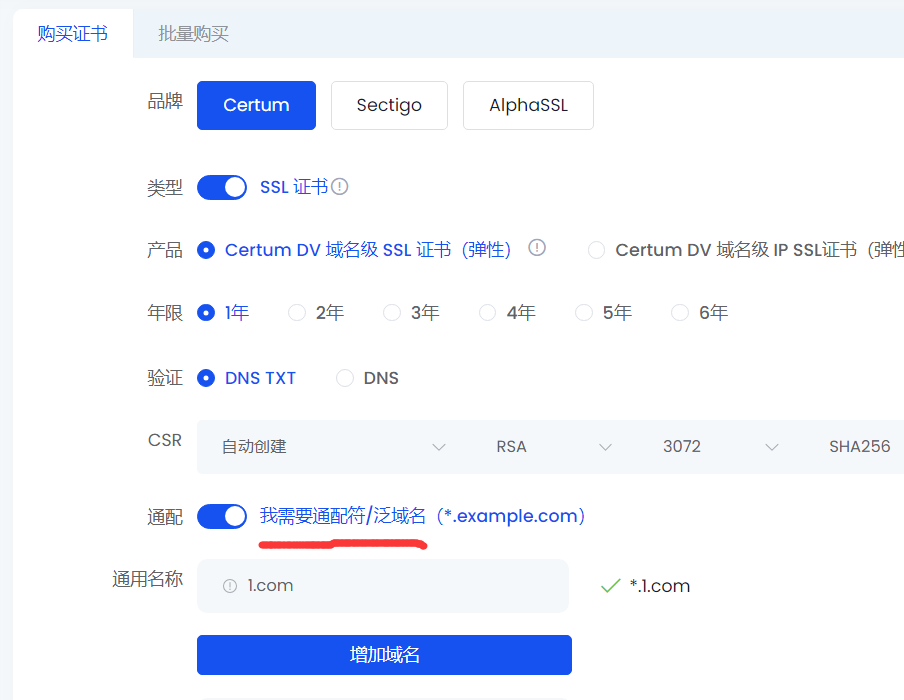Open the 购买证书 tab
Image resolution: width=904 pixels, height=700 pixels.
[x=72, y=34]
